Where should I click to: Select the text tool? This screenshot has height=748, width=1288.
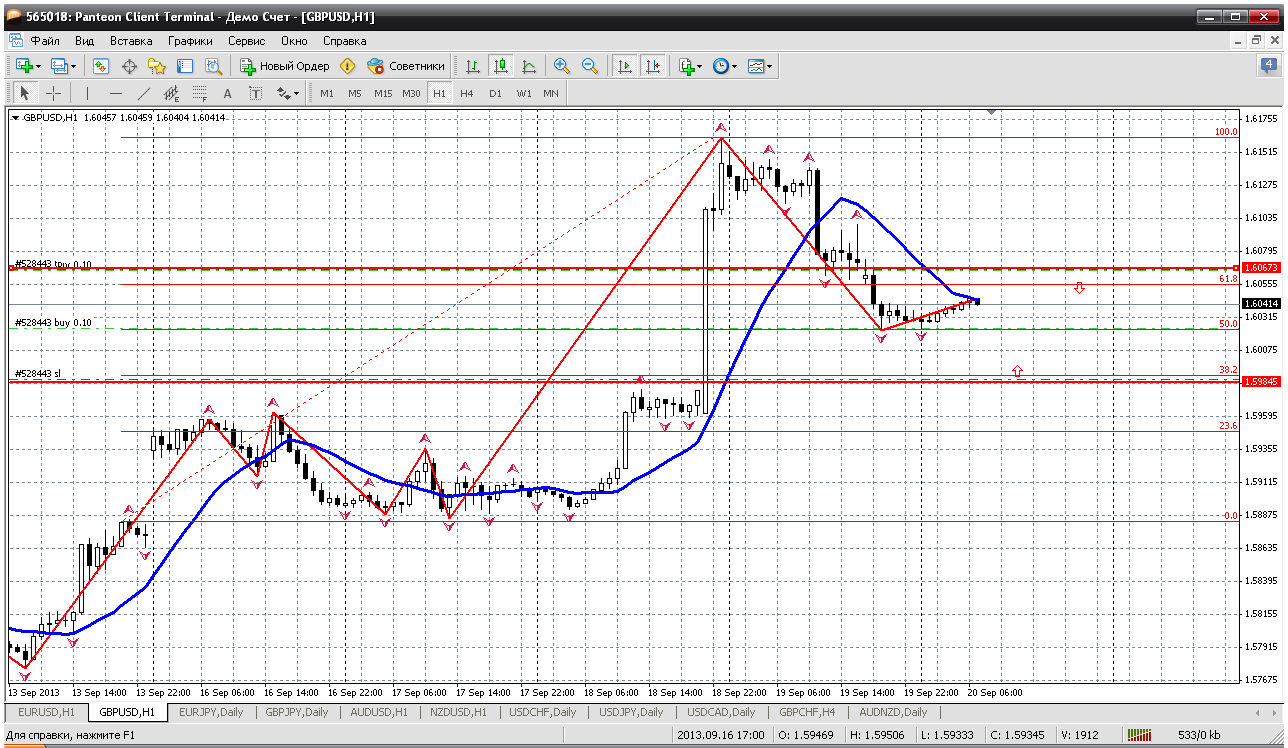tap(227, 93)
